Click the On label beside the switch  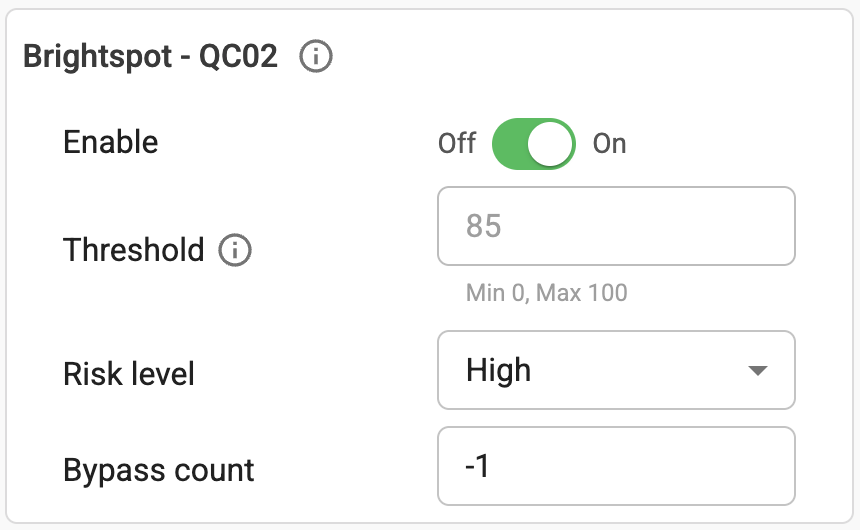tap(610, 144)
